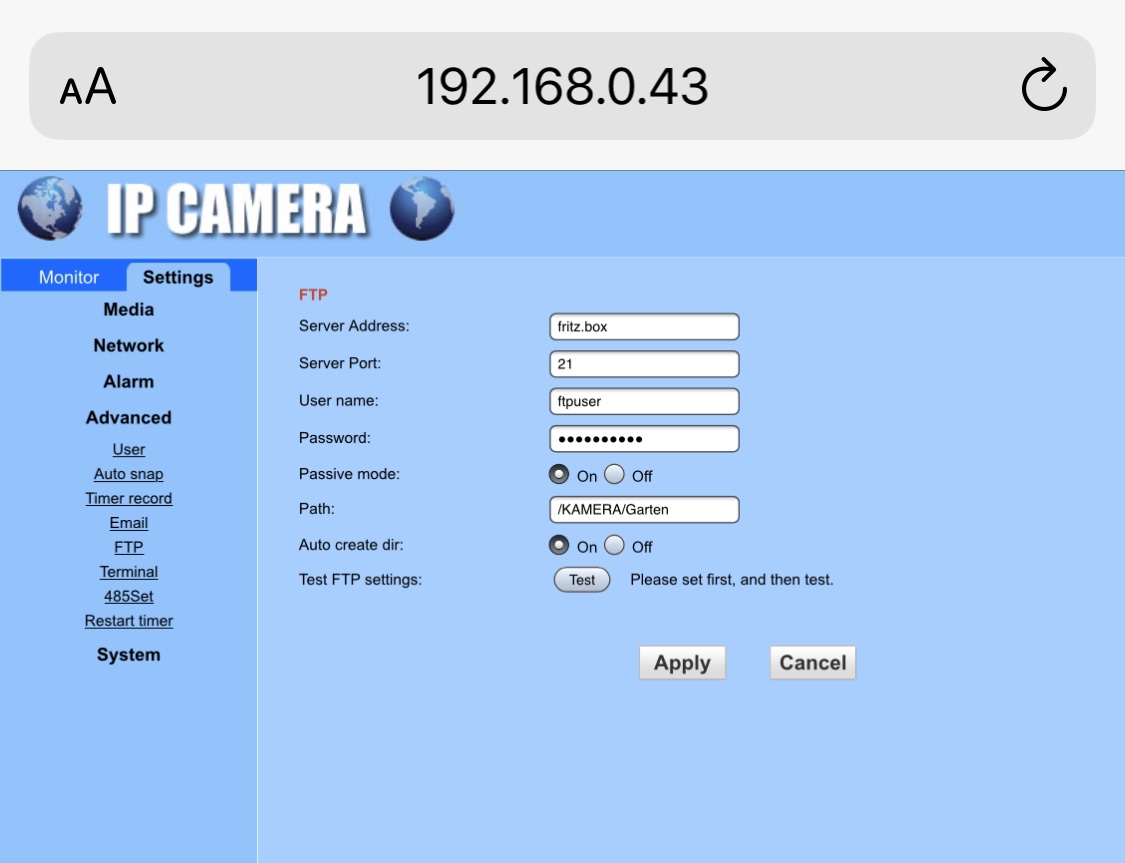Screen dimensions: 1125x863
Task: Expand the Media settings section
Action: 129,310
